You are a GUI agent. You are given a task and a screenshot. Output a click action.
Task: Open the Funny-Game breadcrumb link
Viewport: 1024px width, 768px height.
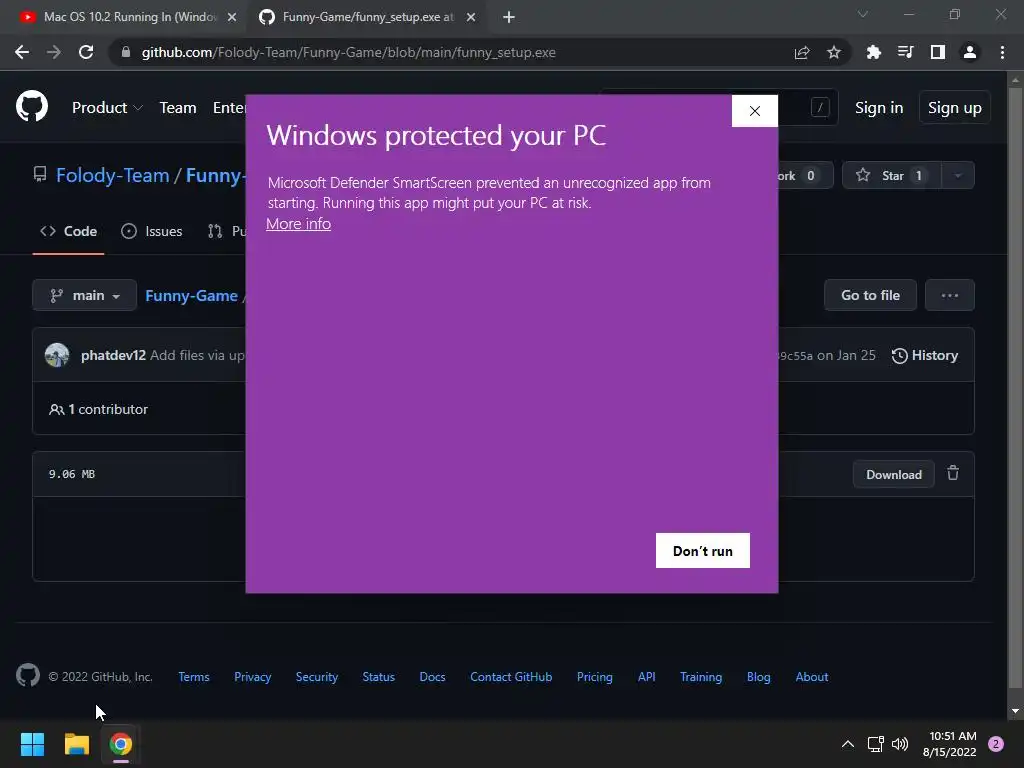(191, 295)
